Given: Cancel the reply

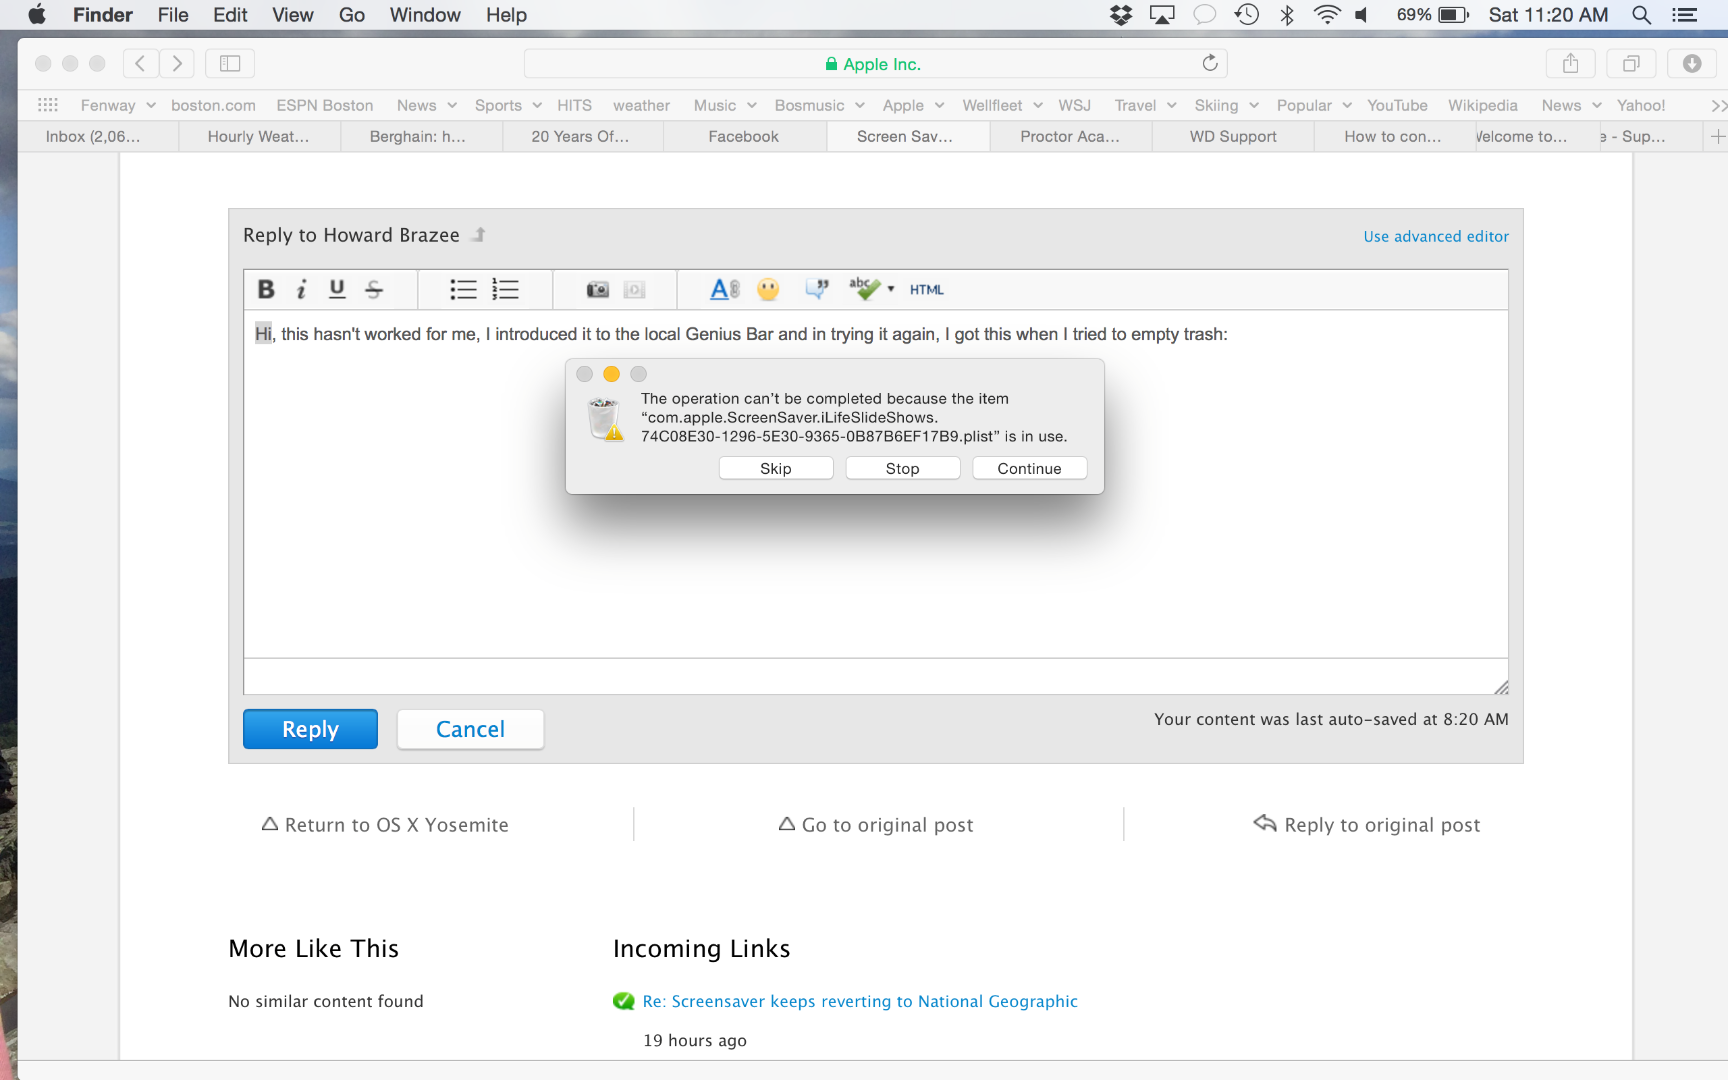Looking at the screenshot, I should (470, 729).
